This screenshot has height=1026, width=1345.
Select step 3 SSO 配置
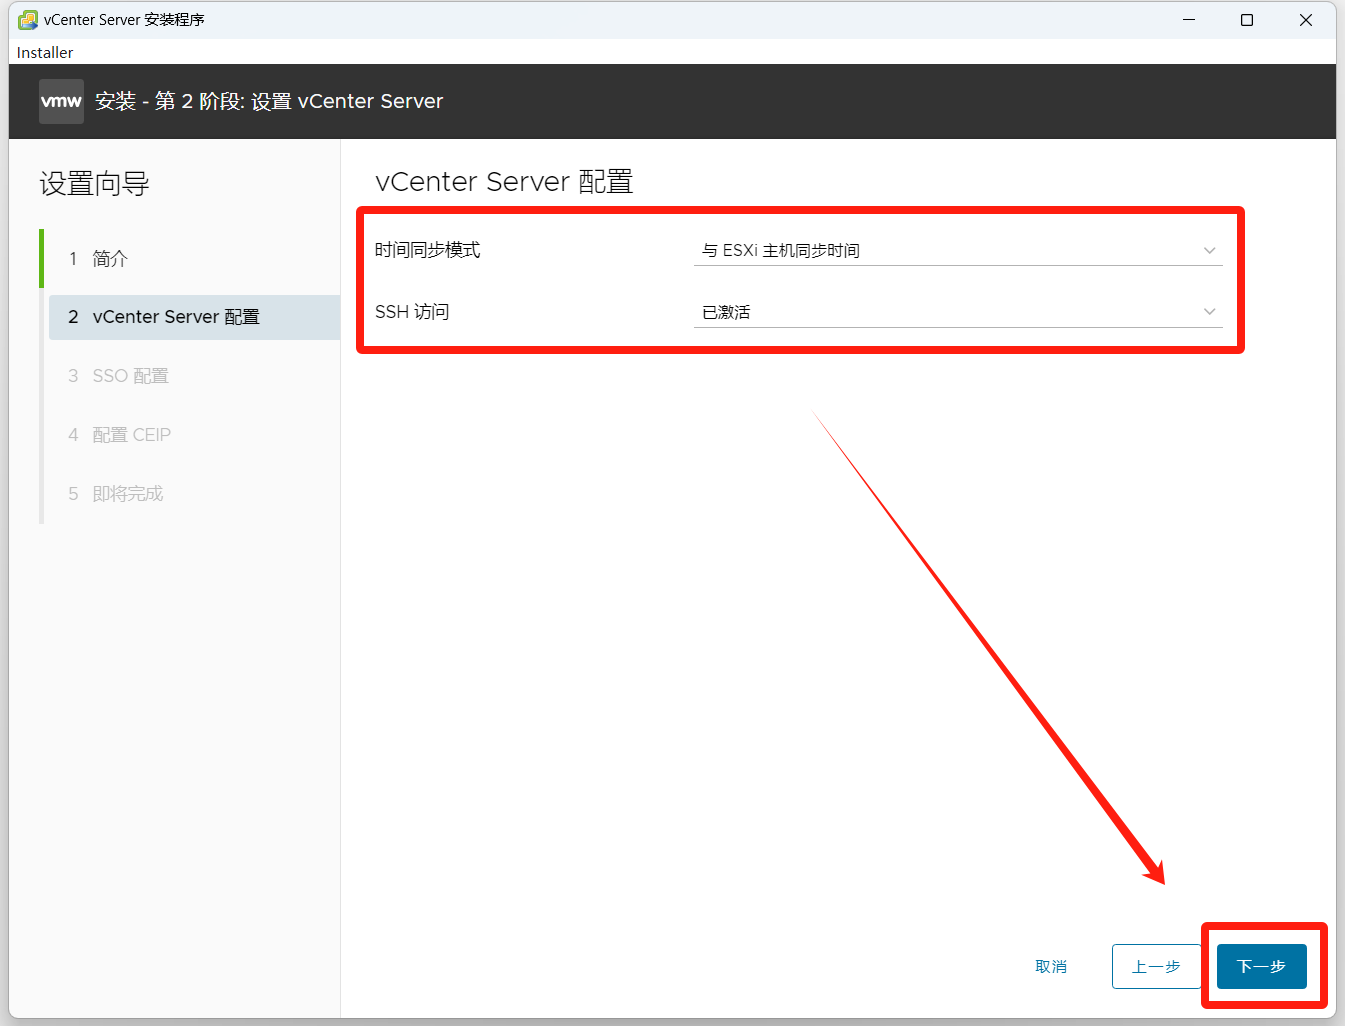(130, 376)
